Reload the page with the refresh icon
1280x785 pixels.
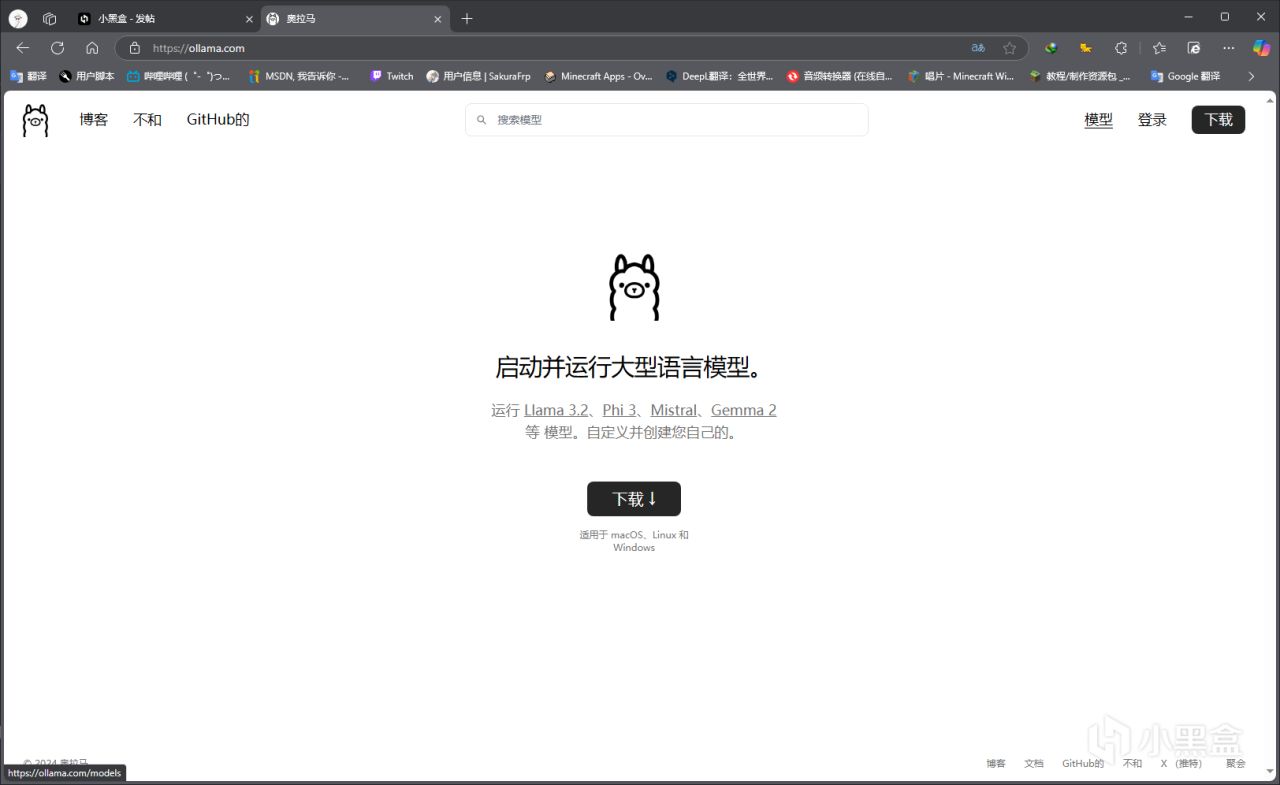(57, 48)
